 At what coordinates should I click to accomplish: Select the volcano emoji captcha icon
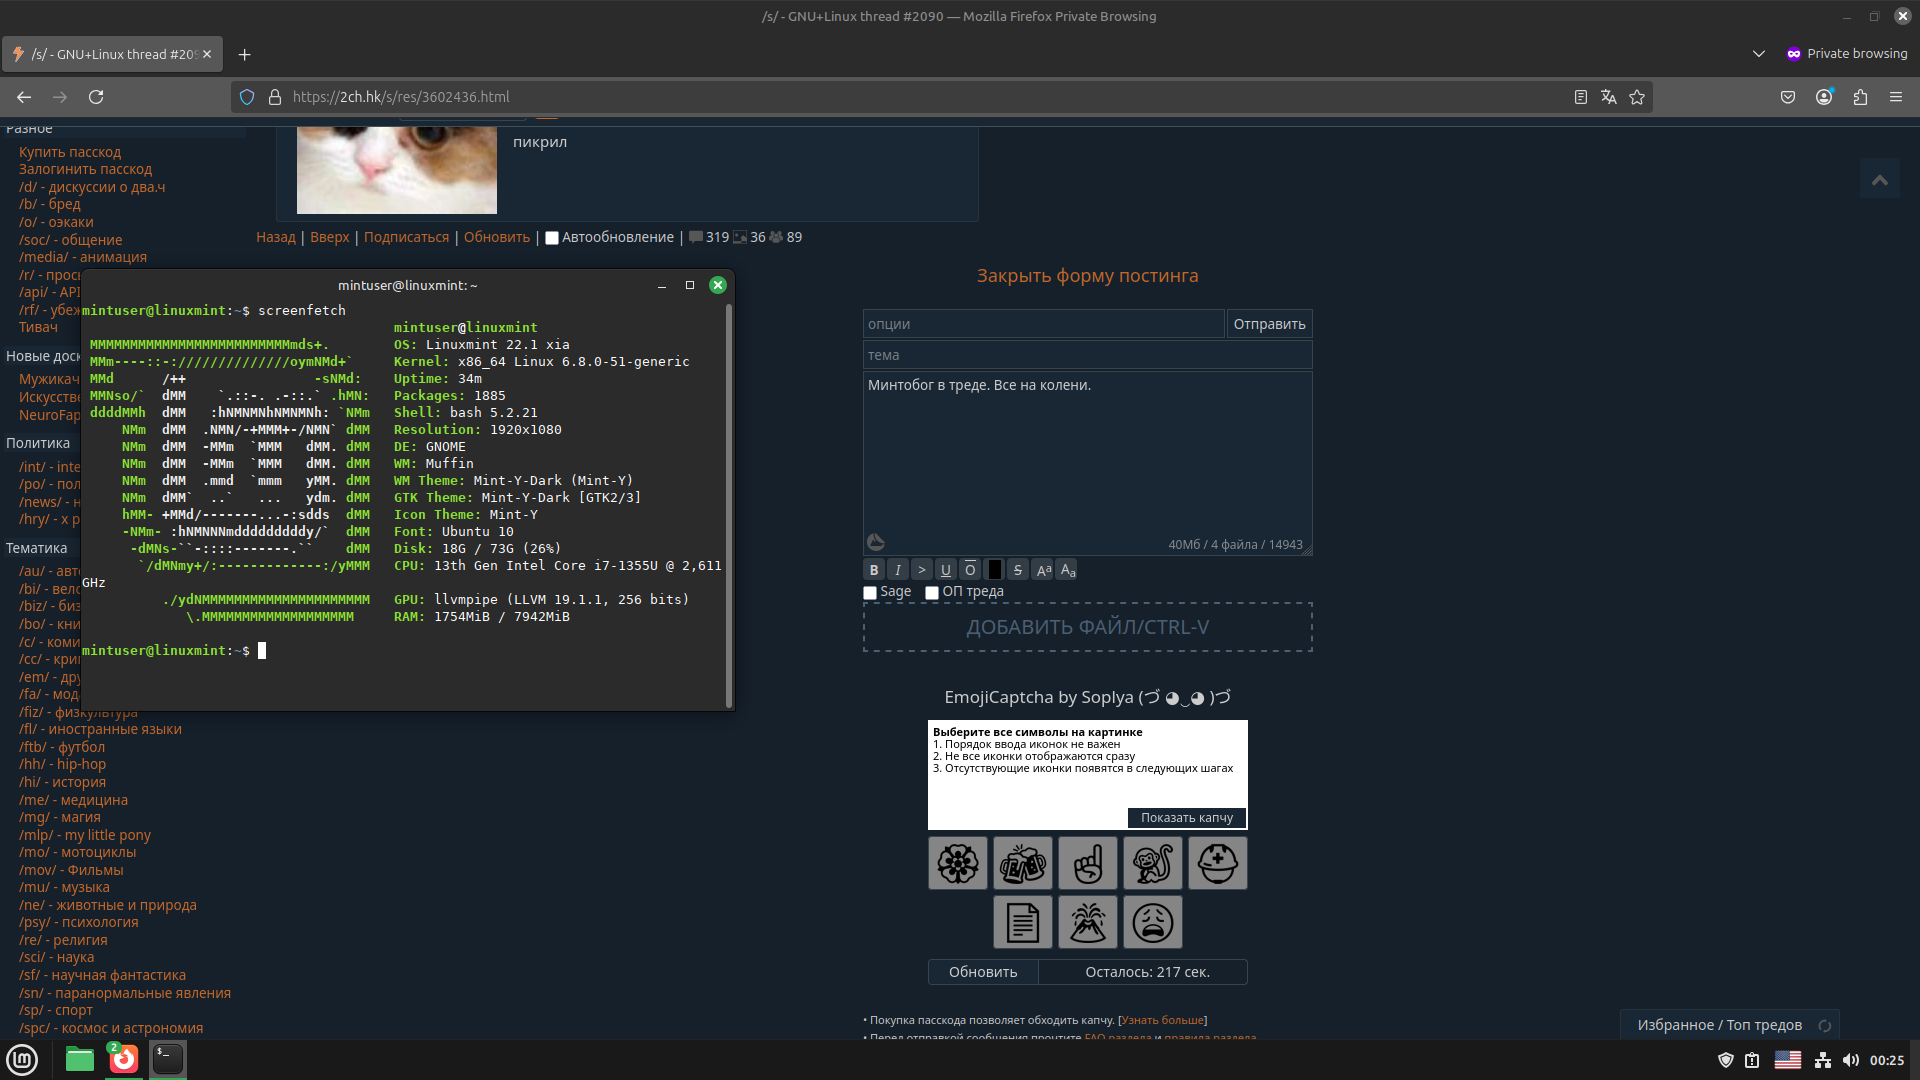pyautogui.click(x=1088, y=922)
